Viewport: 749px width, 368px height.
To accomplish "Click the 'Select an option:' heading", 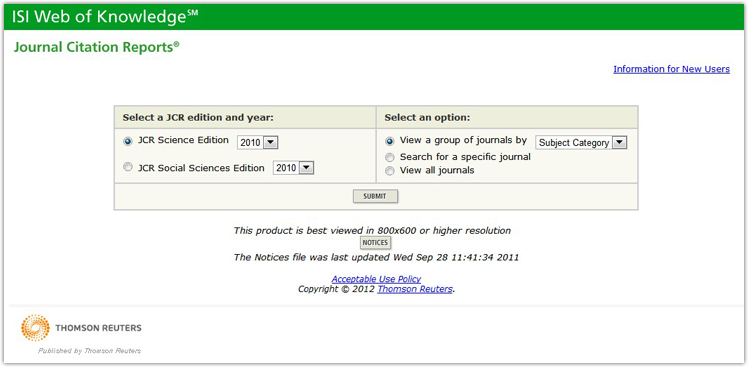I will [x=428, y=118].
